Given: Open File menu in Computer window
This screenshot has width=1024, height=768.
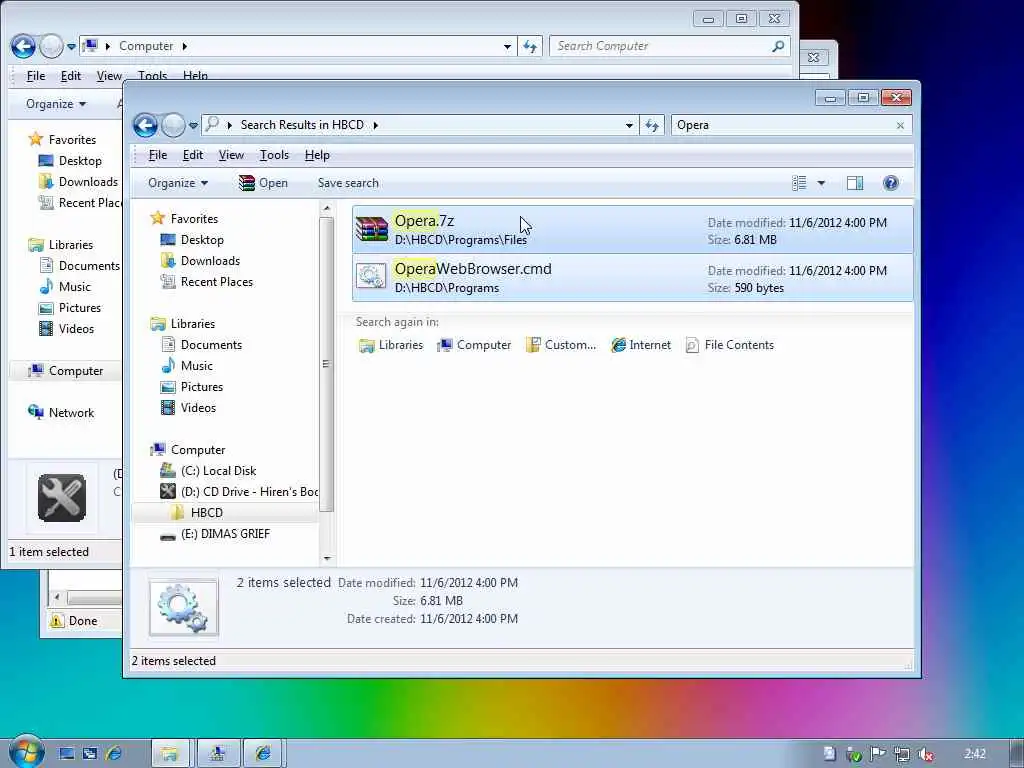Looking at the screenshot, I should (35, 76).
